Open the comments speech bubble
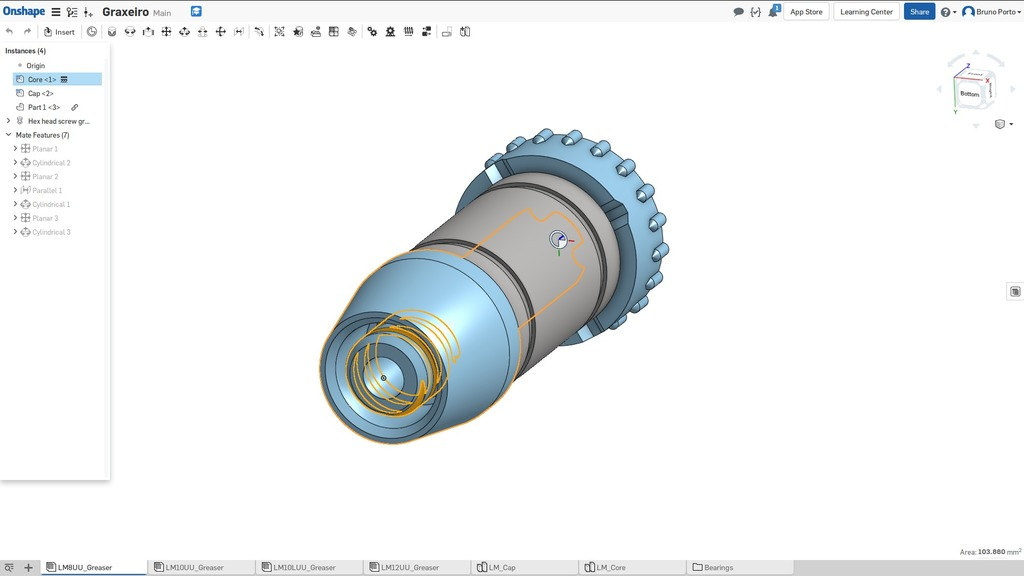This screenshot has height=576, width=1024. point(739,12)
